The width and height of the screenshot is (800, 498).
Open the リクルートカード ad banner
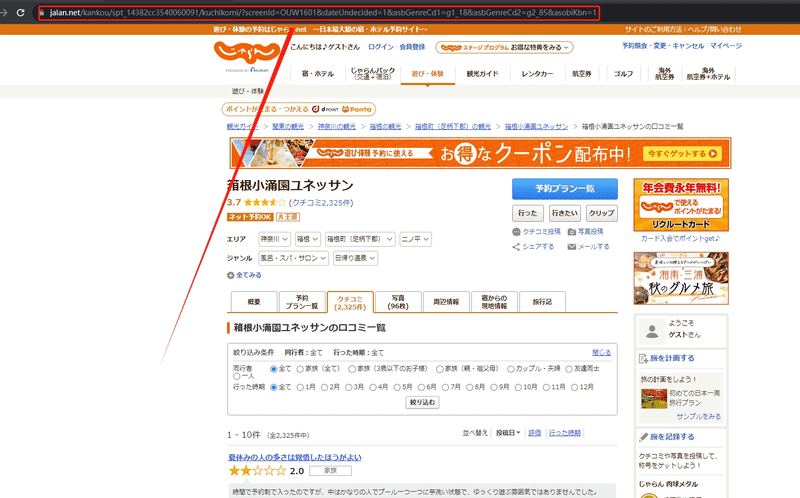681,205
